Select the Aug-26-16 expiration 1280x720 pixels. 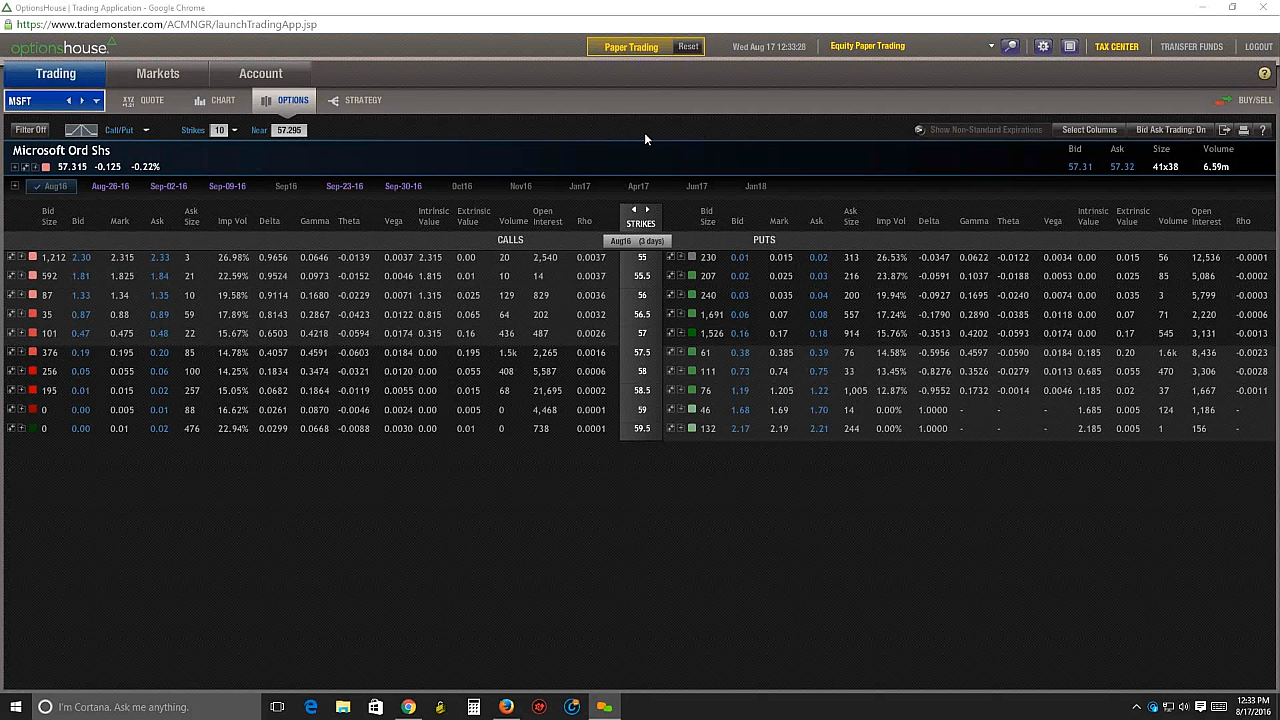point(110,186)
